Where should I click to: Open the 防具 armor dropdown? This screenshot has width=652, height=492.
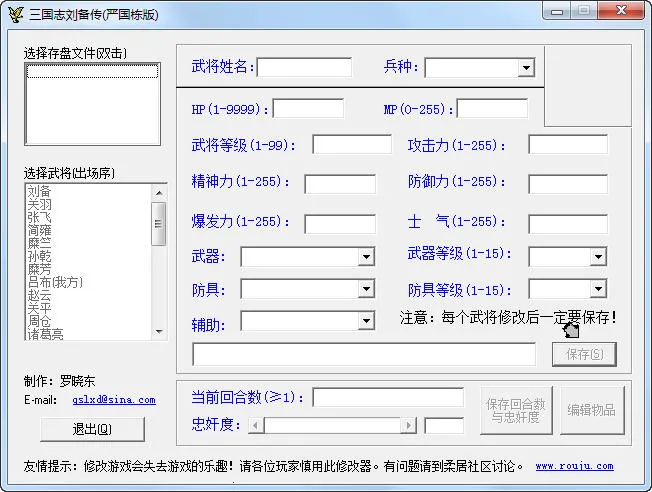point(366,290)
